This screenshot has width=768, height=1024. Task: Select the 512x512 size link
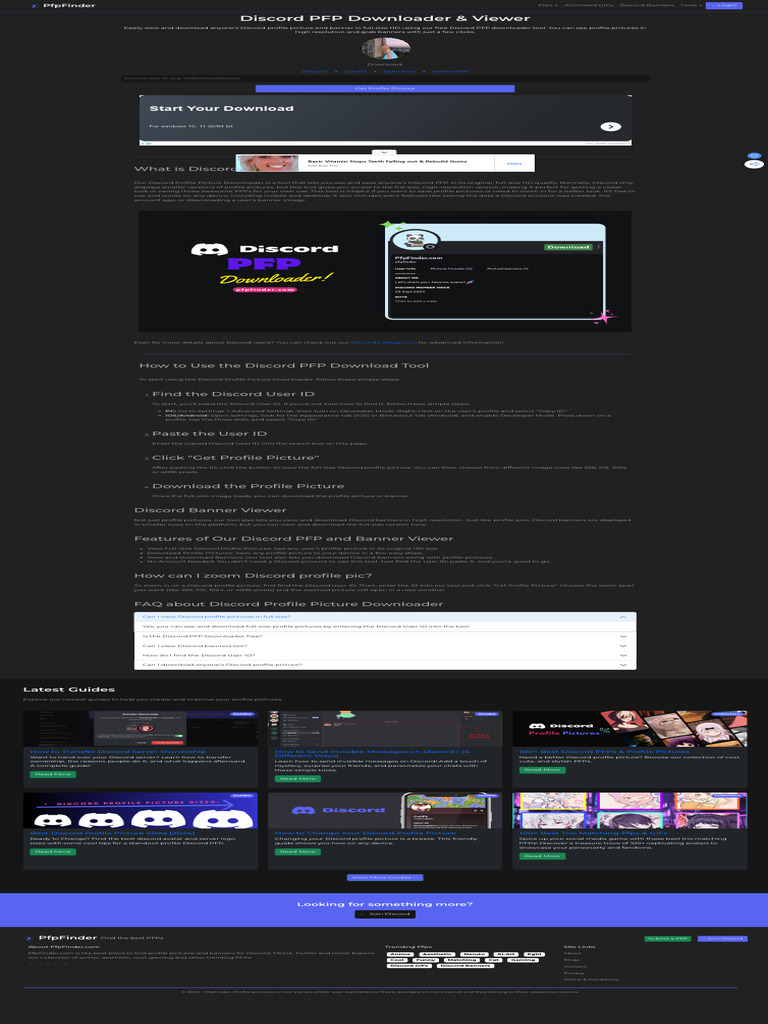(x=355, y=71)
